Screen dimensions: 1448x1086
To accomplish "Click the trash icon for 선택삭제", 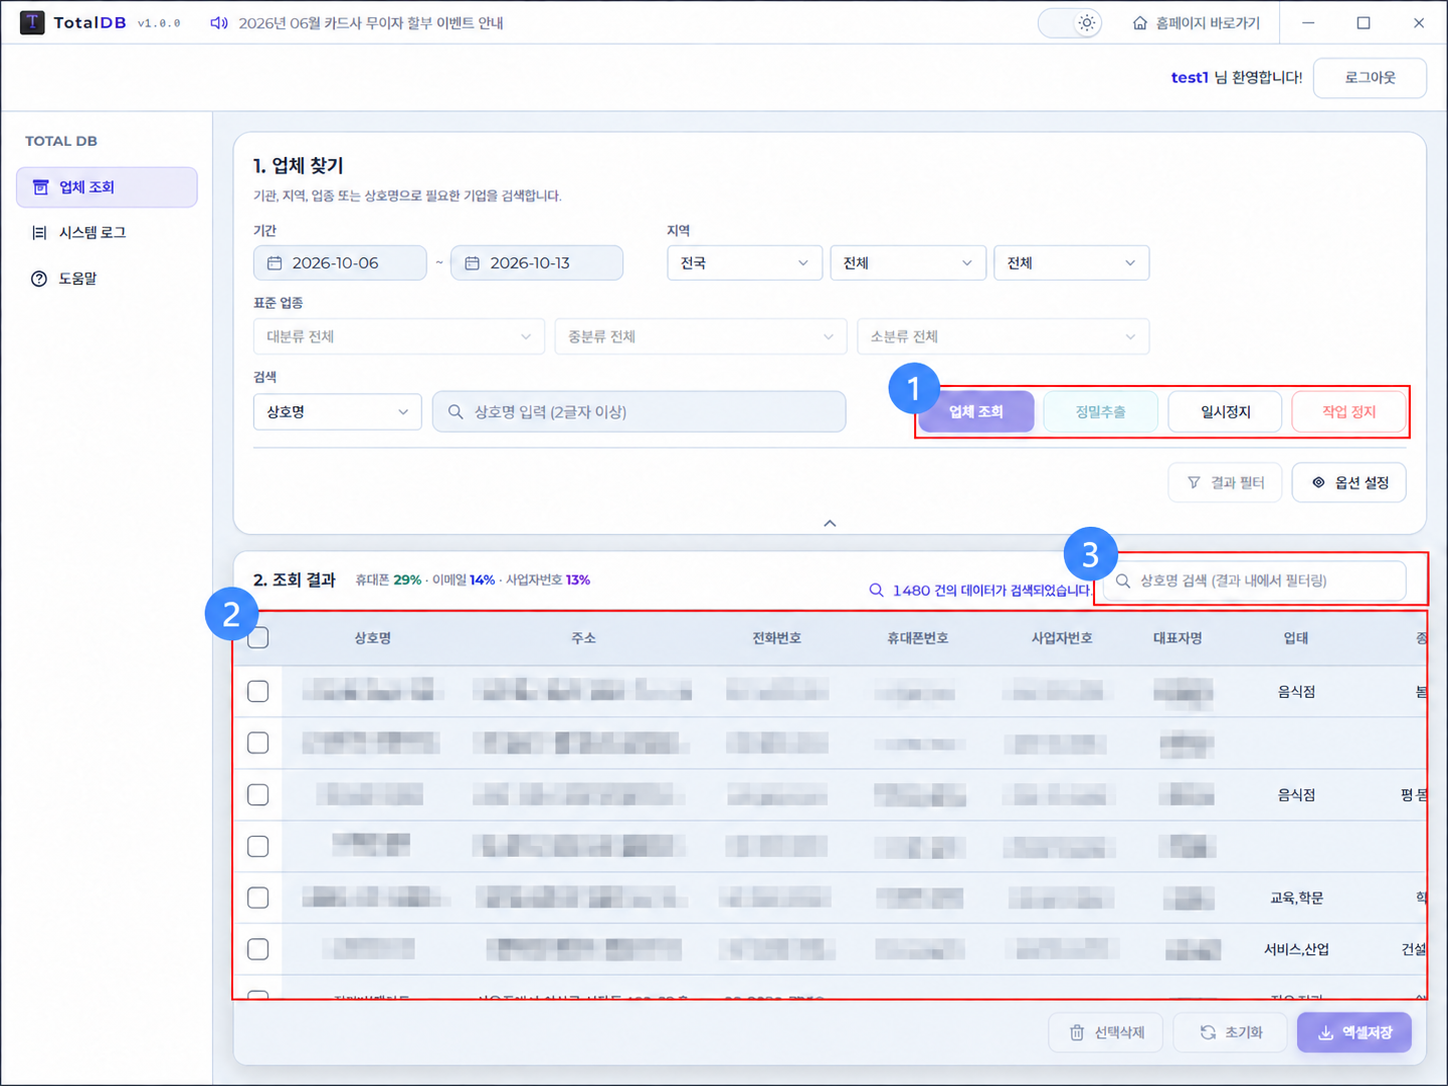I will pyautogui.click(x=1077, y=1032).
